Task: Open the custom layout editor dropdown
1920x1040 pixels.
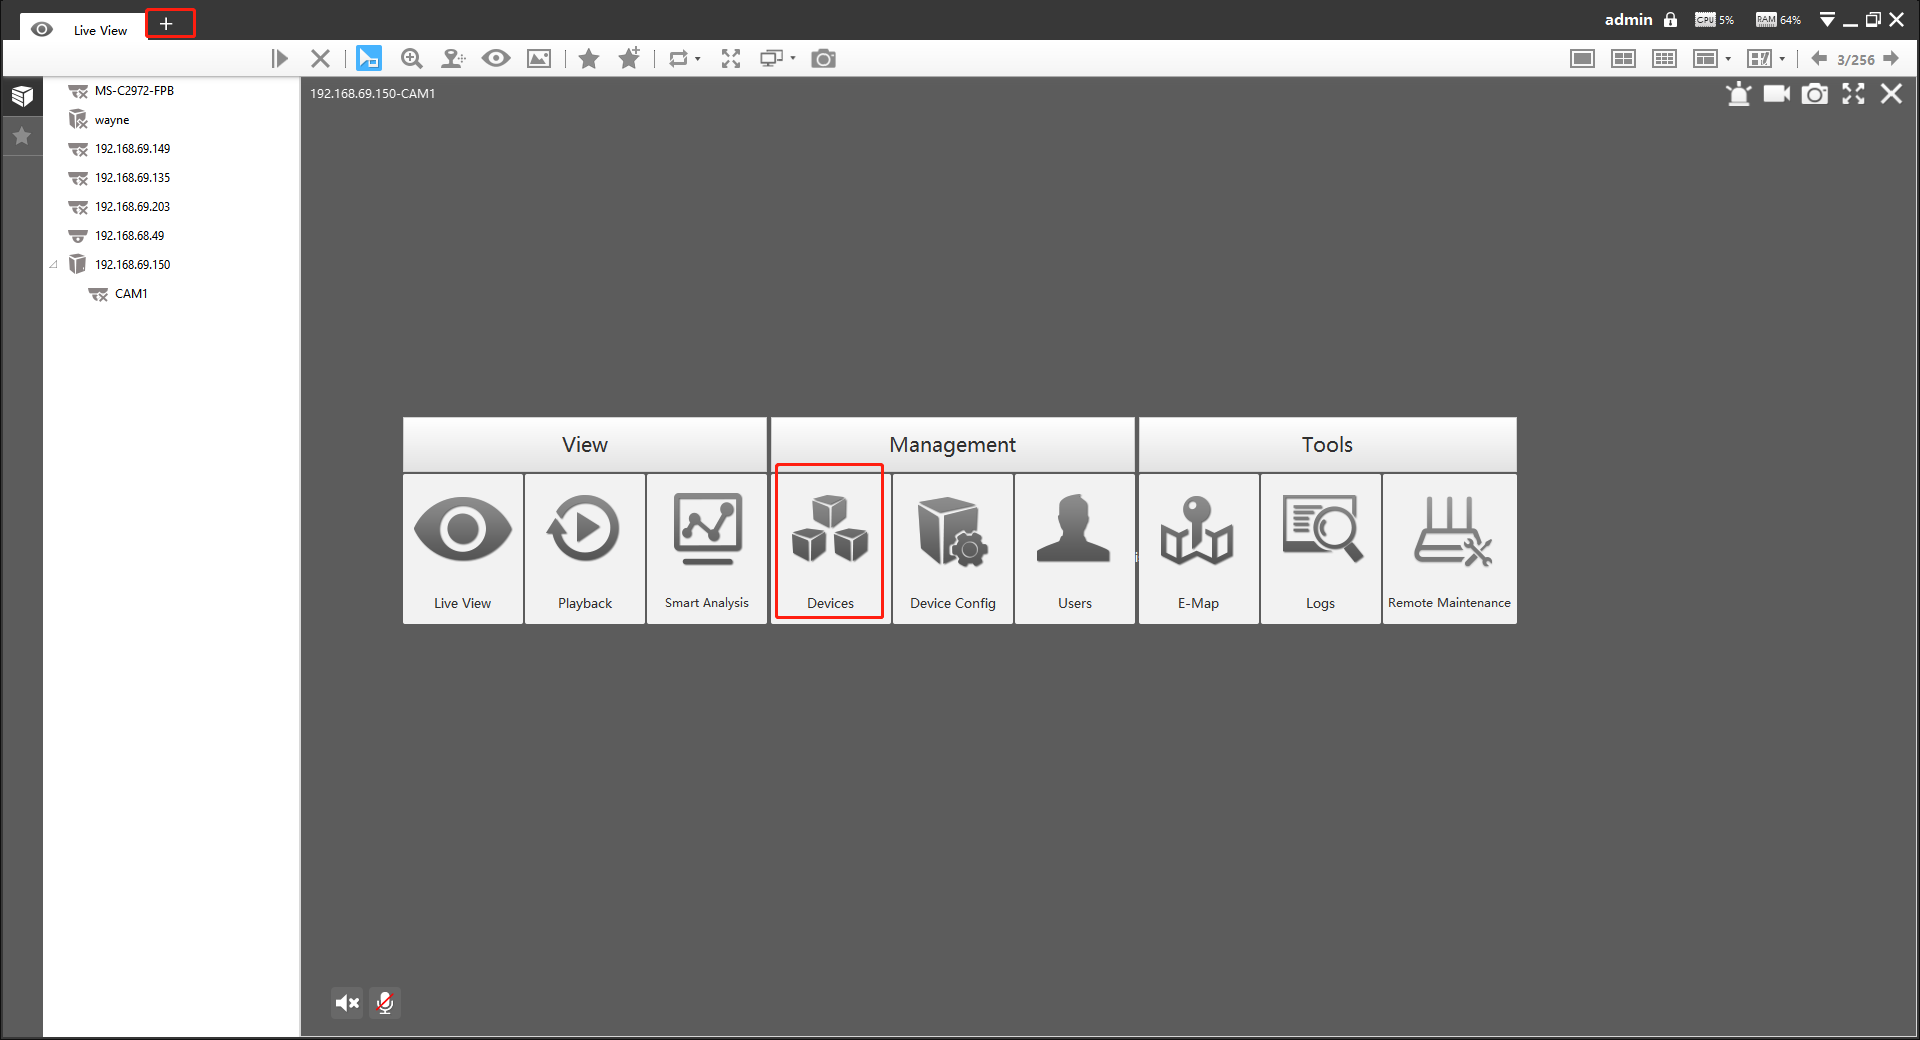Action: coord(1782,59)
